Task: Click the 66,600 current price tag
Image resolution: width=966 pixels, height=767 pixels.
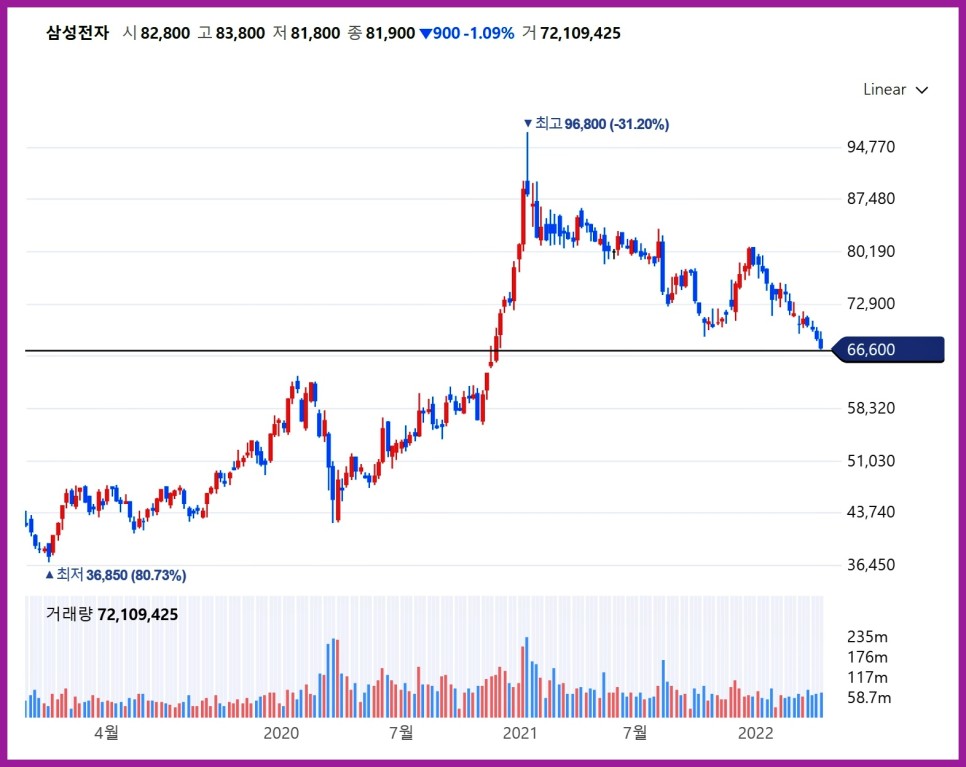Action: tap(888, 349)
